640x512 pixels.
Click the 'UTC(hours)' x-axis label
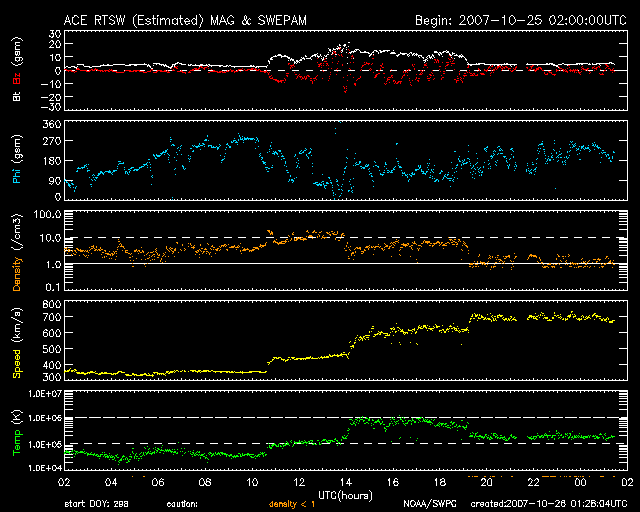[x=345, y=496]
